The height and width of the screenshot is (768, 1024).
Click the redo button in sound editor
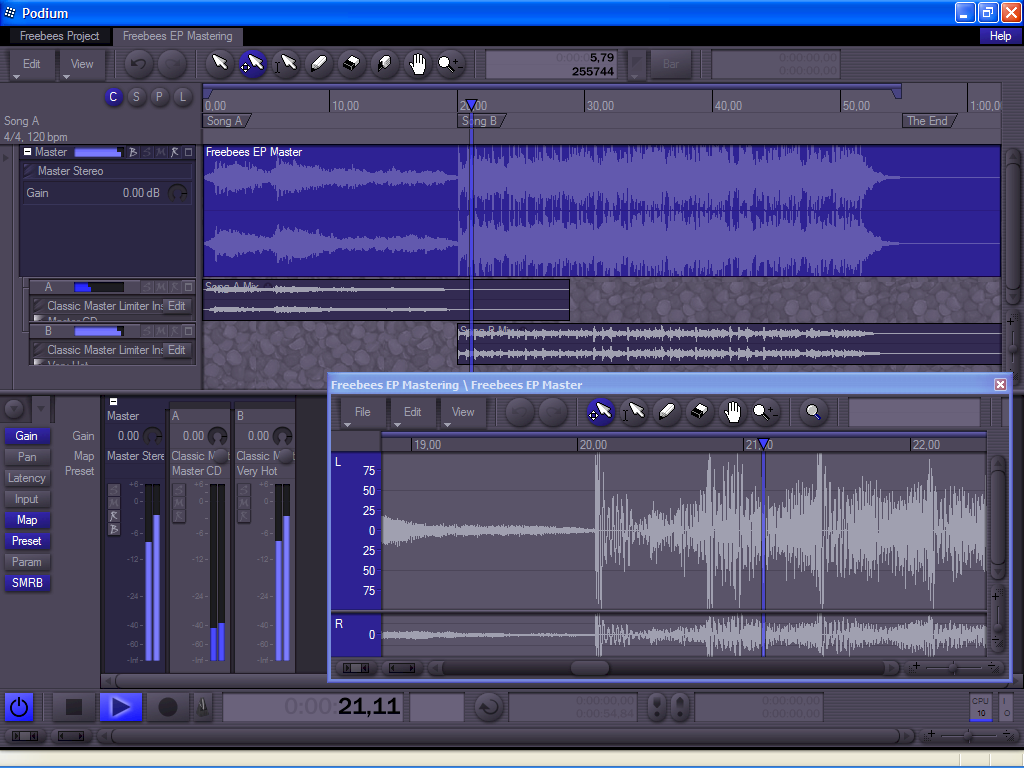click(x=553, y=412)
